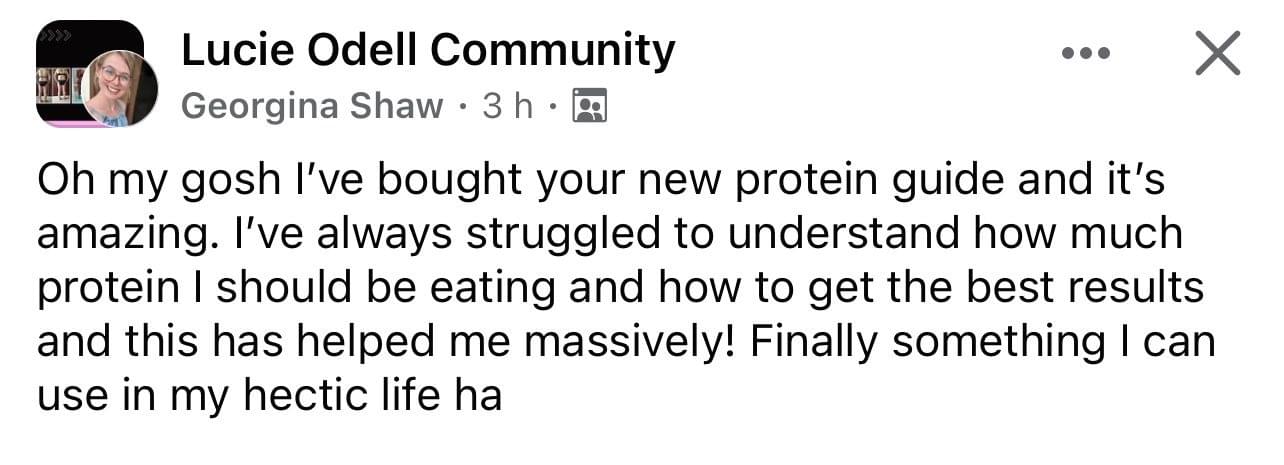Click the pink strip under the group cover
The width and height of the screenshot is (1284, 465).
pos(65,124)
